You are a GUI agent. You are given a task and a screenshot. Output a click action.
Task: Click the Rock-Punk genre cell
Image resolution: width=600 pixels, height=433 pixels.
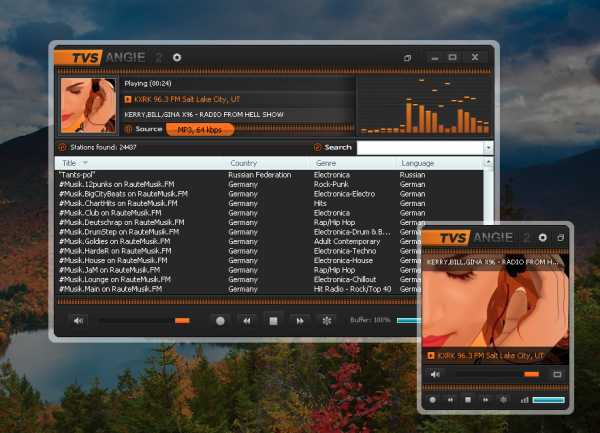331,184
